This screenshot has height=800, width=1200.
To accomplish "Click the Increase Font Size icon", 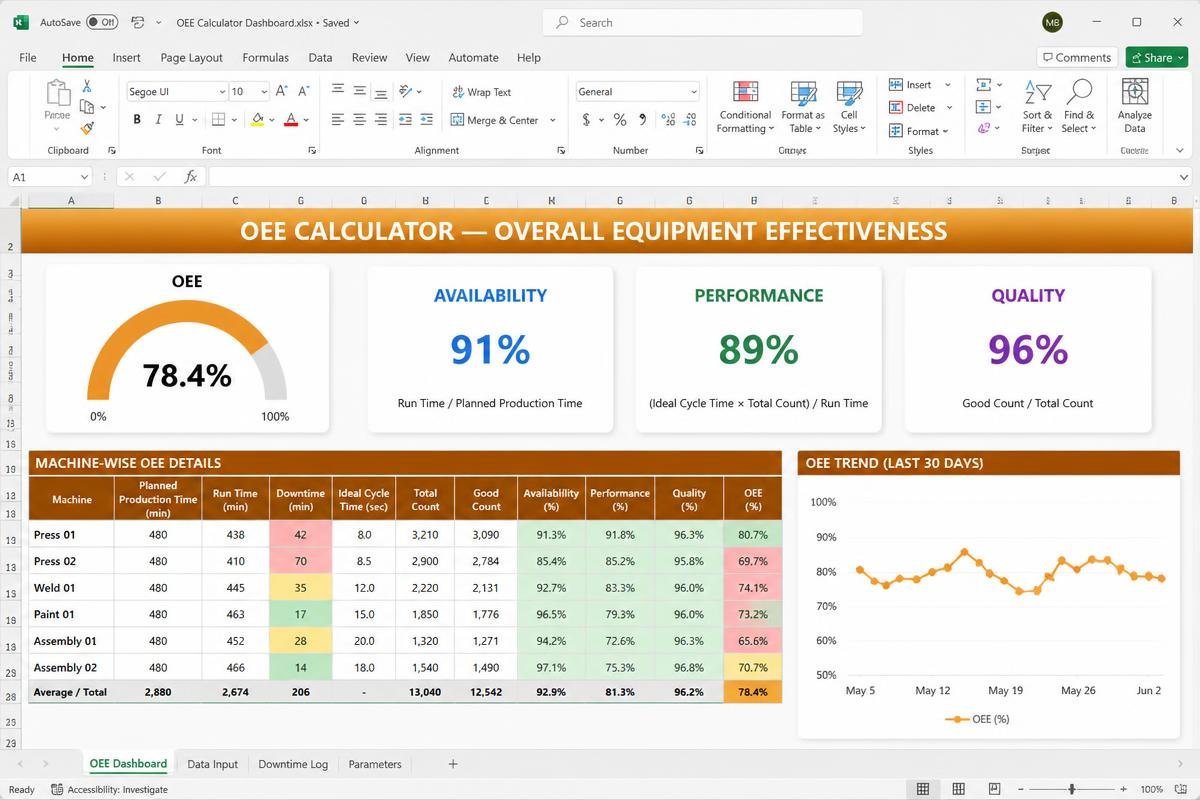I will click(x=282, y=91).
